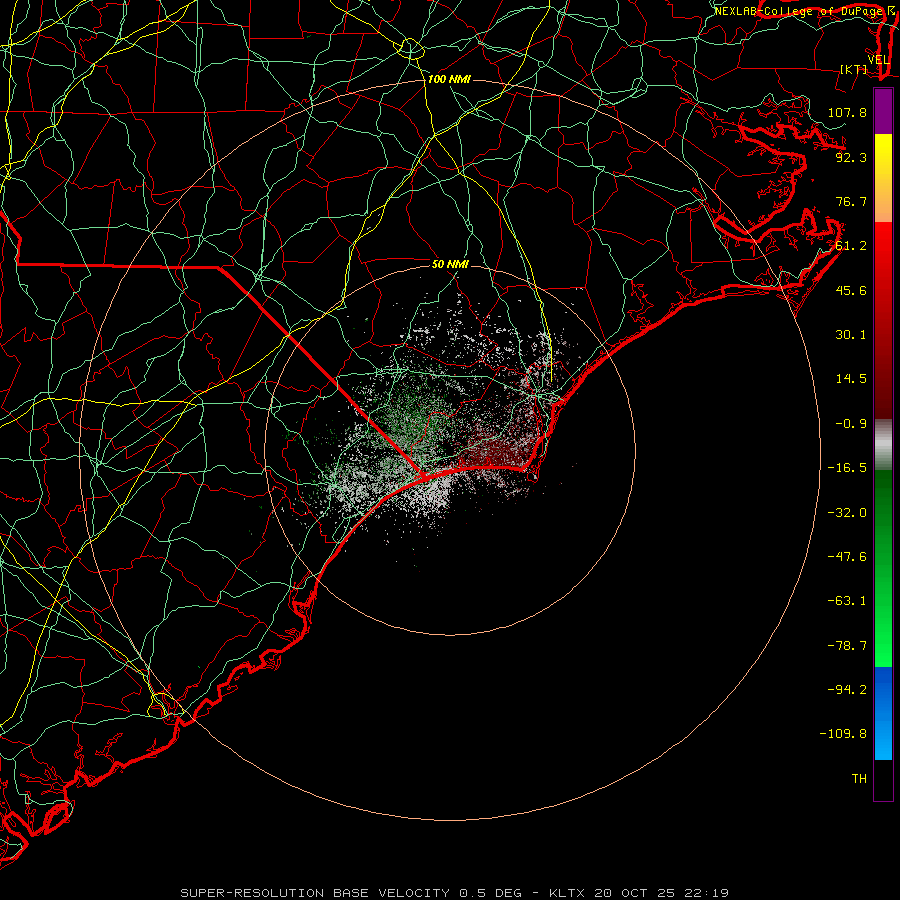Click the yellow-orange segment of the color bar
900x900 pixels.
883,178
